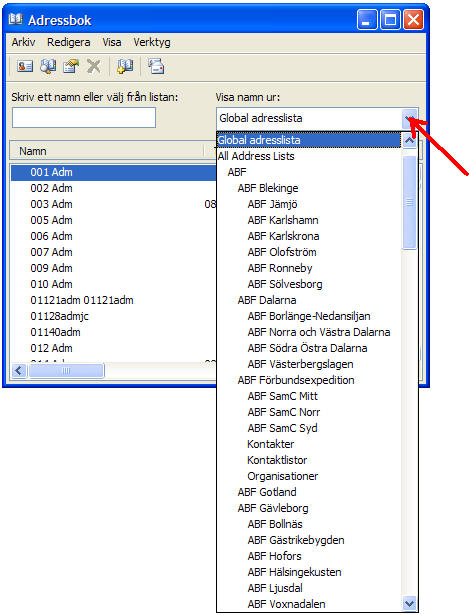Pick ABF Ronneby address list
This screenshot has height=615, width=470.
309,268
